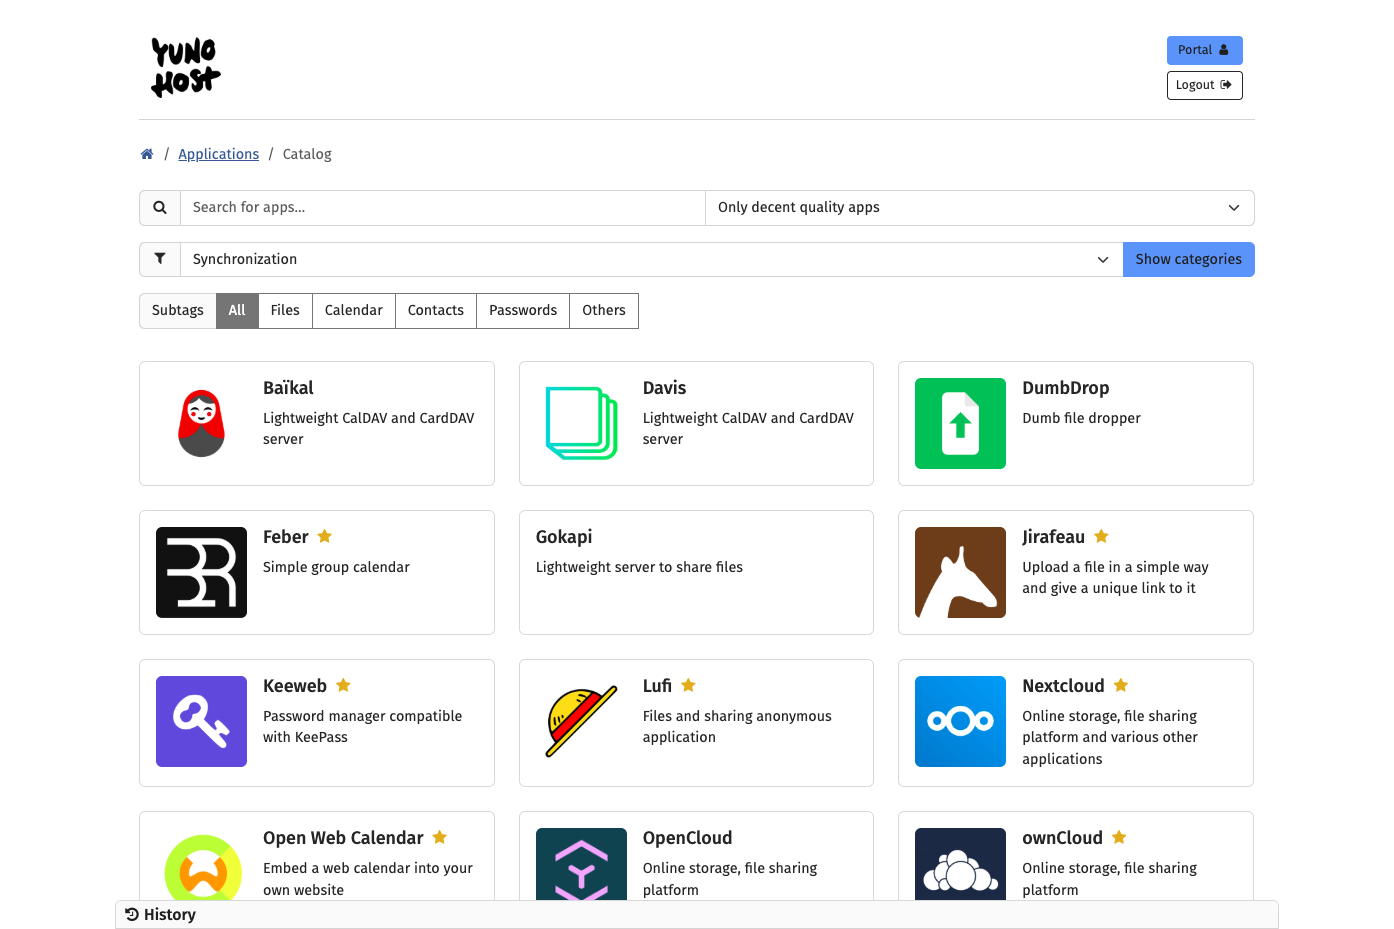Click the Show categories button
Viewport: 1394px width, 929px height.
click(1188, 259)
